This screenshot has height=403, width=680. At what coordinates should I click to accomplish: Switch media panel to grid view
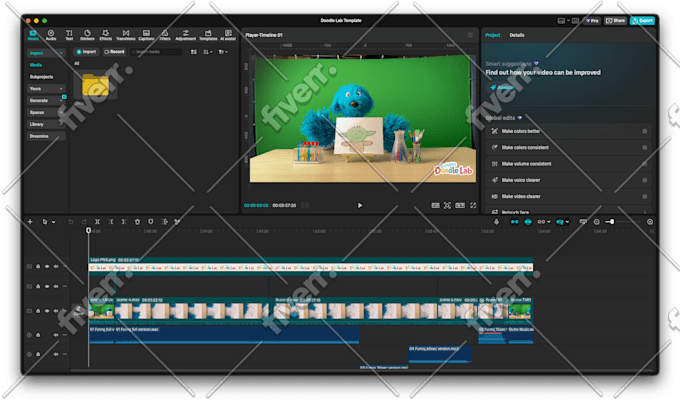click(x=194, y=52)
